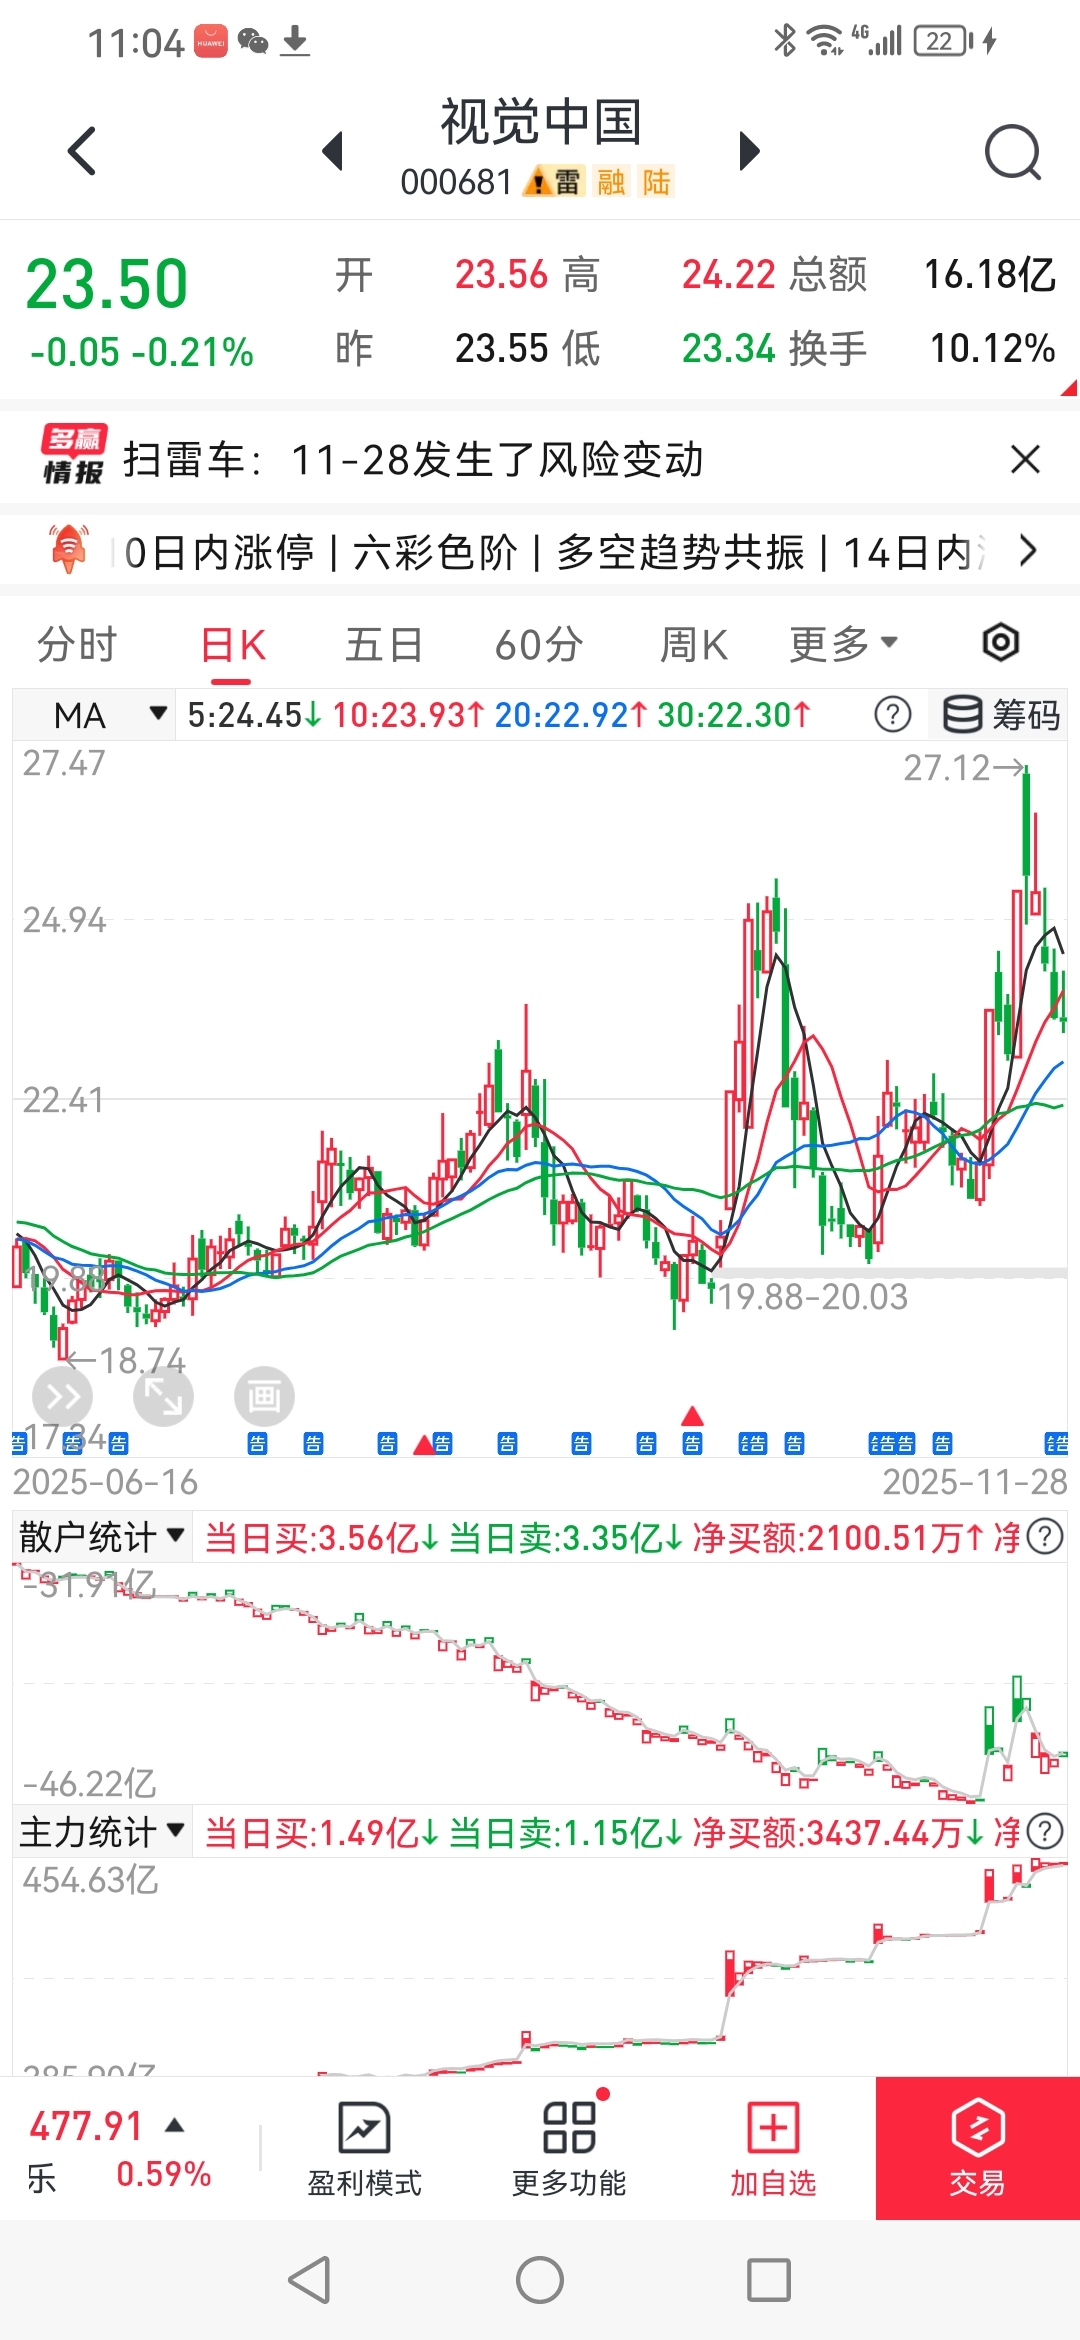Tap the start date 2025-06-16
The image size is (1080, 2340).
(105, 1482)
